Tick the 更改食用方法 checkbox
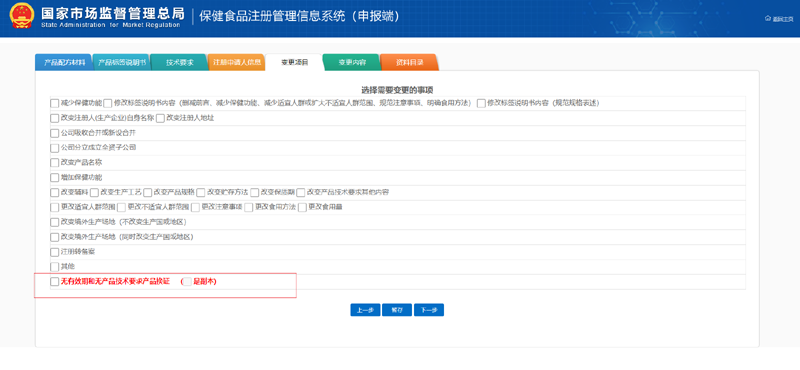The image size is (800, 370). [x=248, y=207]
